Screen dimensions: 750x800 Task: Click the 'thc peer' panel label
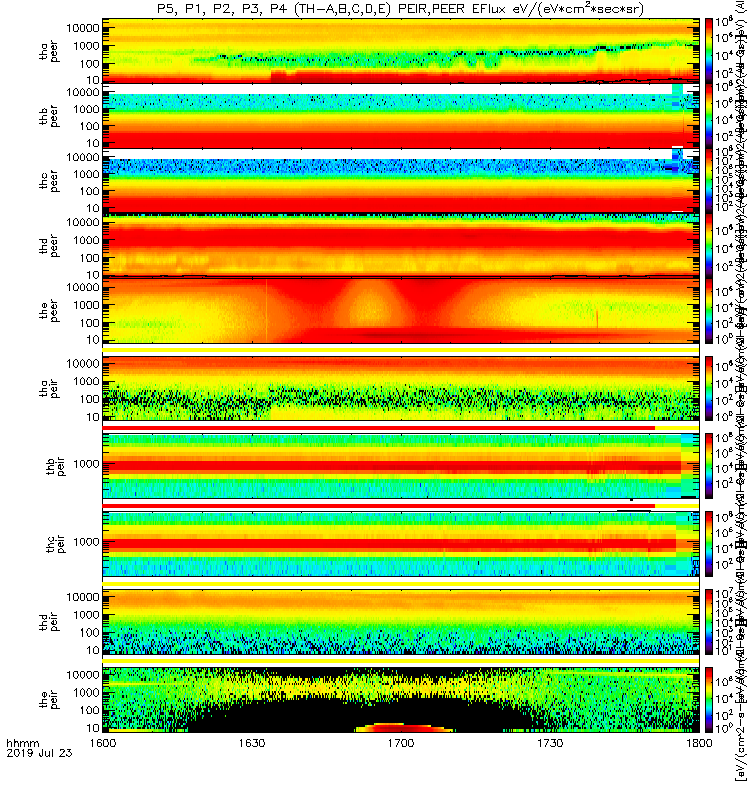(x=49, y=181)
